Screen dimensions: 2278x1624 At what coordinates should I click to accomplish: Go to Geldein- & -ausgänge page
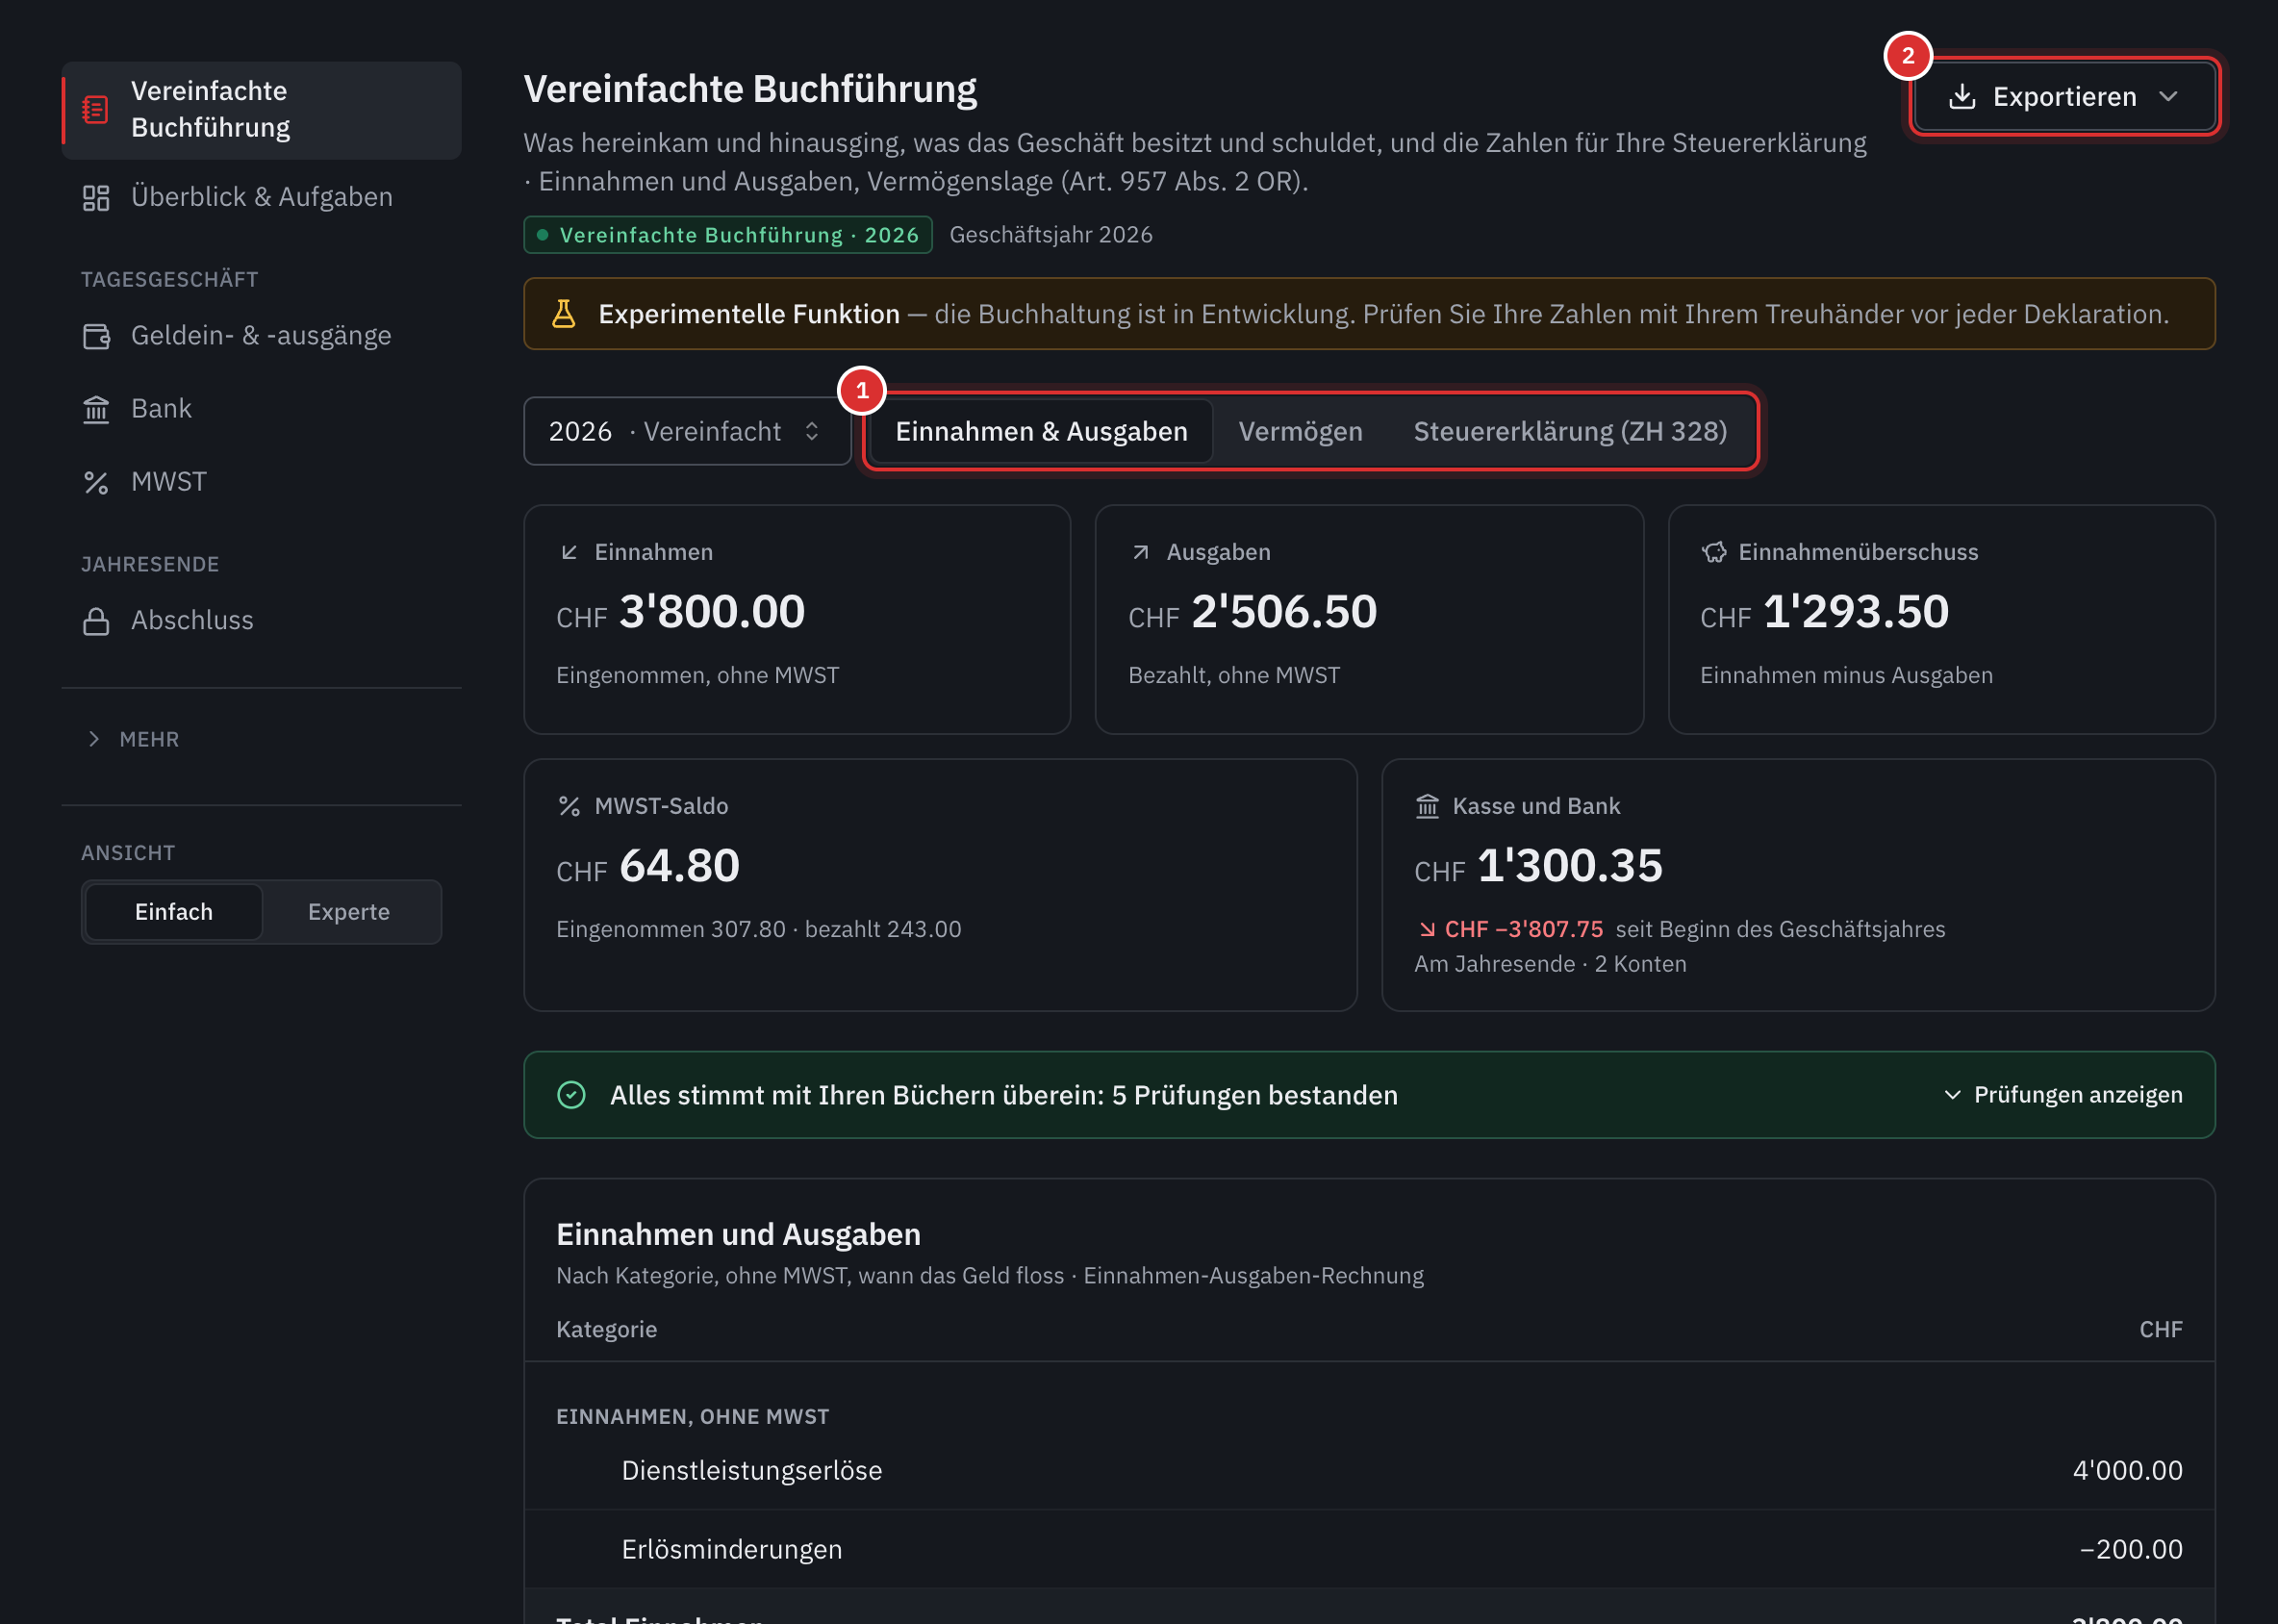pos(261,336)
